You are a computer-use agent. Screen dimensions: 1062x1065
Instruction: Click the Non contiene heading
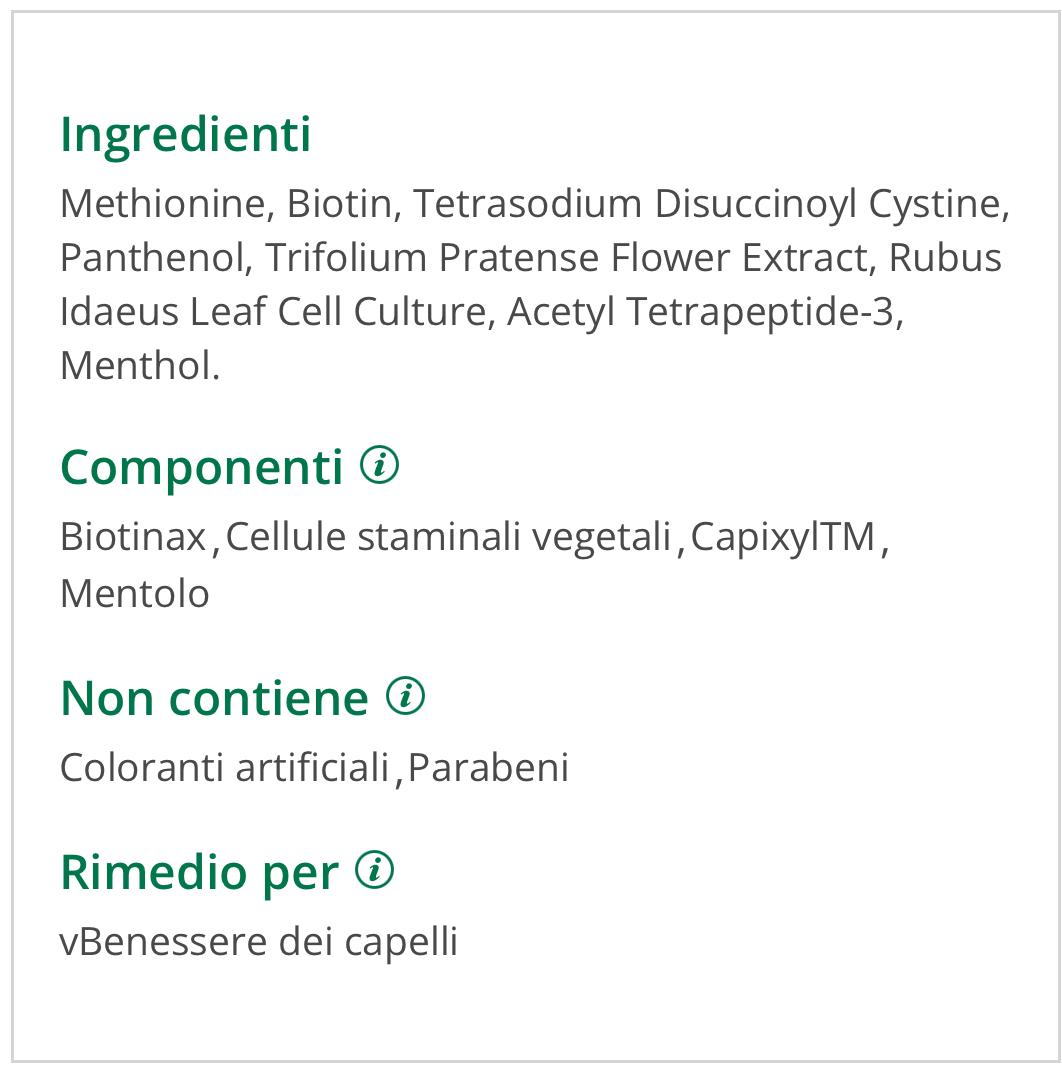tap(214, 698)
